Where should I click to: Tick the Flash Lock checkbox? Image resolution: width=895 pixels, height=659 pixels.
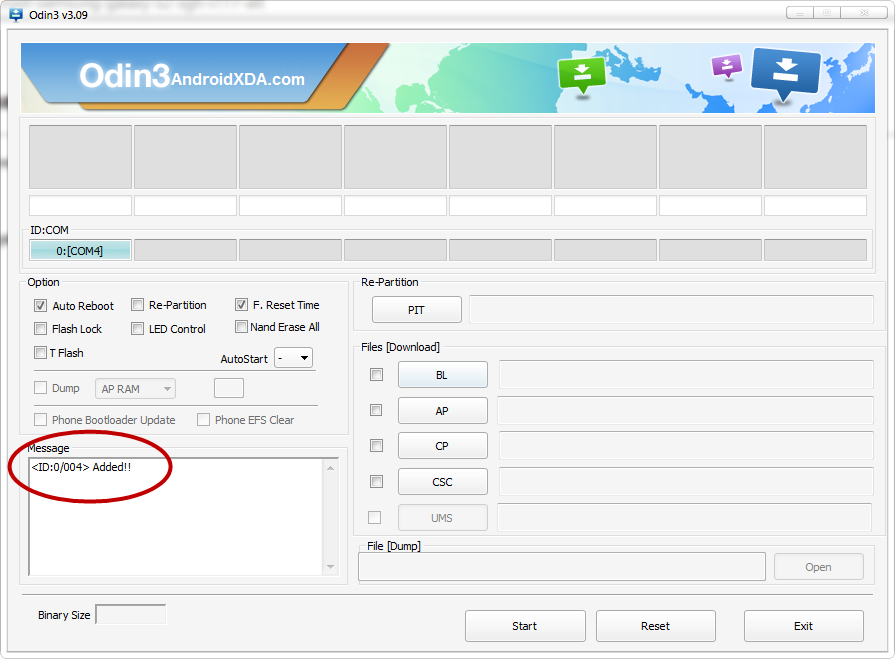41,329
